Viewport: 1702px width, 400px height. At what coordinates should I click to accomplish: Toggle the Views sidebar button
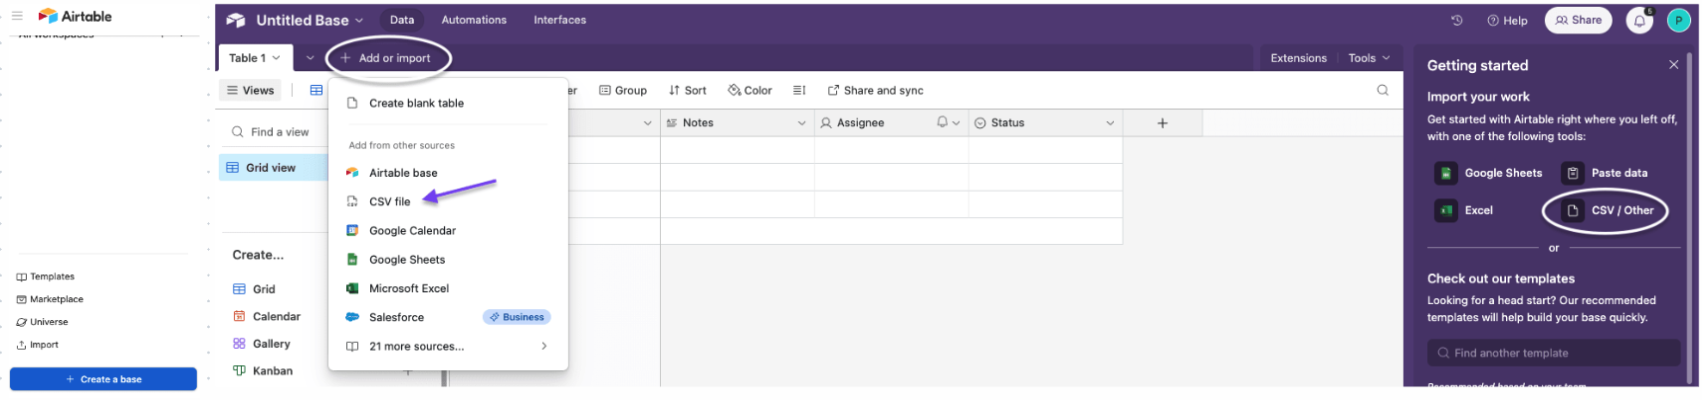click(x=250, y=90)
